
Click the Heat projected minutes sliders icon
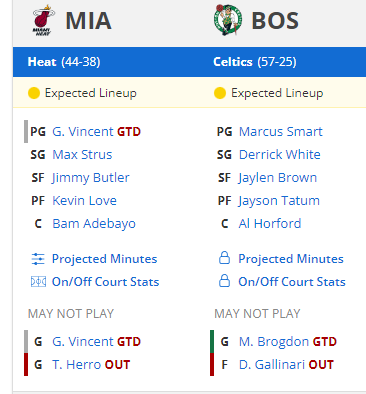38,259
